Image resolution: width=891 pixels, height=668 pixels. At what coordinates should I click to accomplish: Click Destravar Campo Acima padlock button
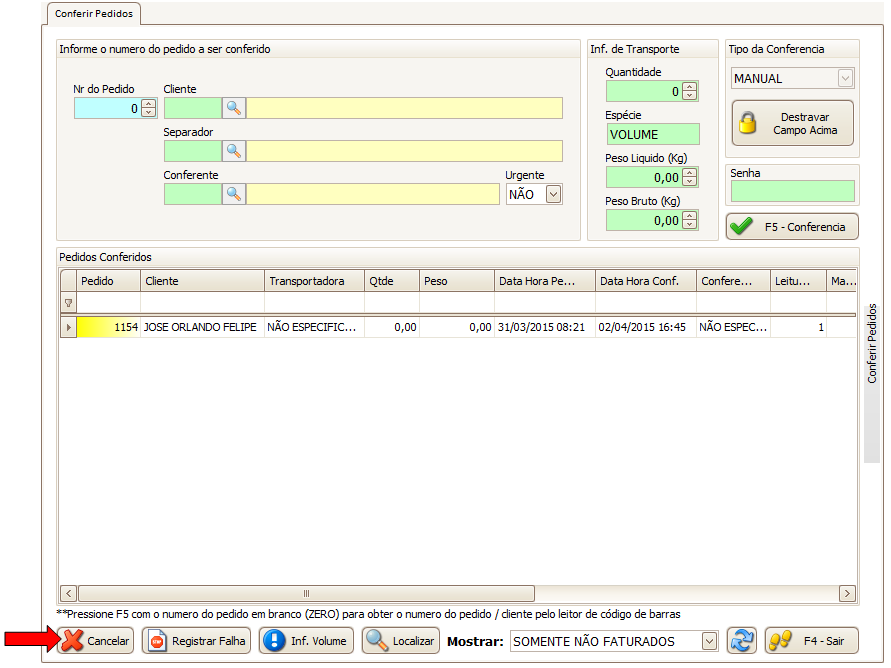(792, 124)
